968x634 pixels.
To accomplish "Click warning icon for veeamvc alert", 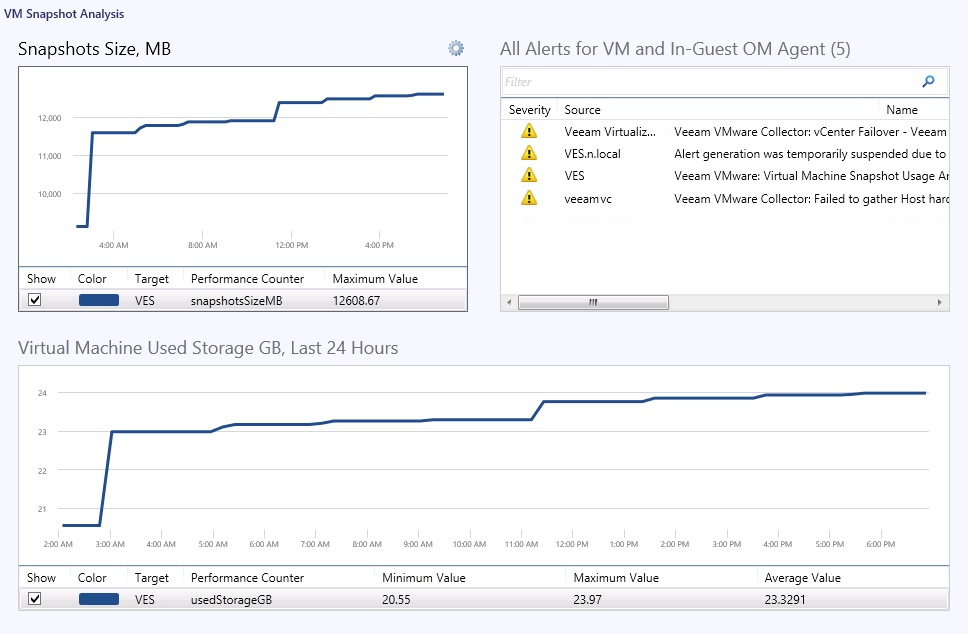I will [x=529, y=198].
